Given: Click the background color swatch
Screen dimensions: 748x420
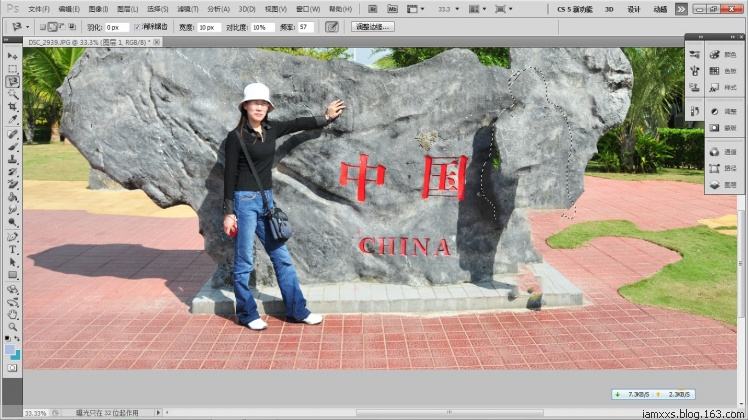Looking at the screenshot, I should coord(16,356).
